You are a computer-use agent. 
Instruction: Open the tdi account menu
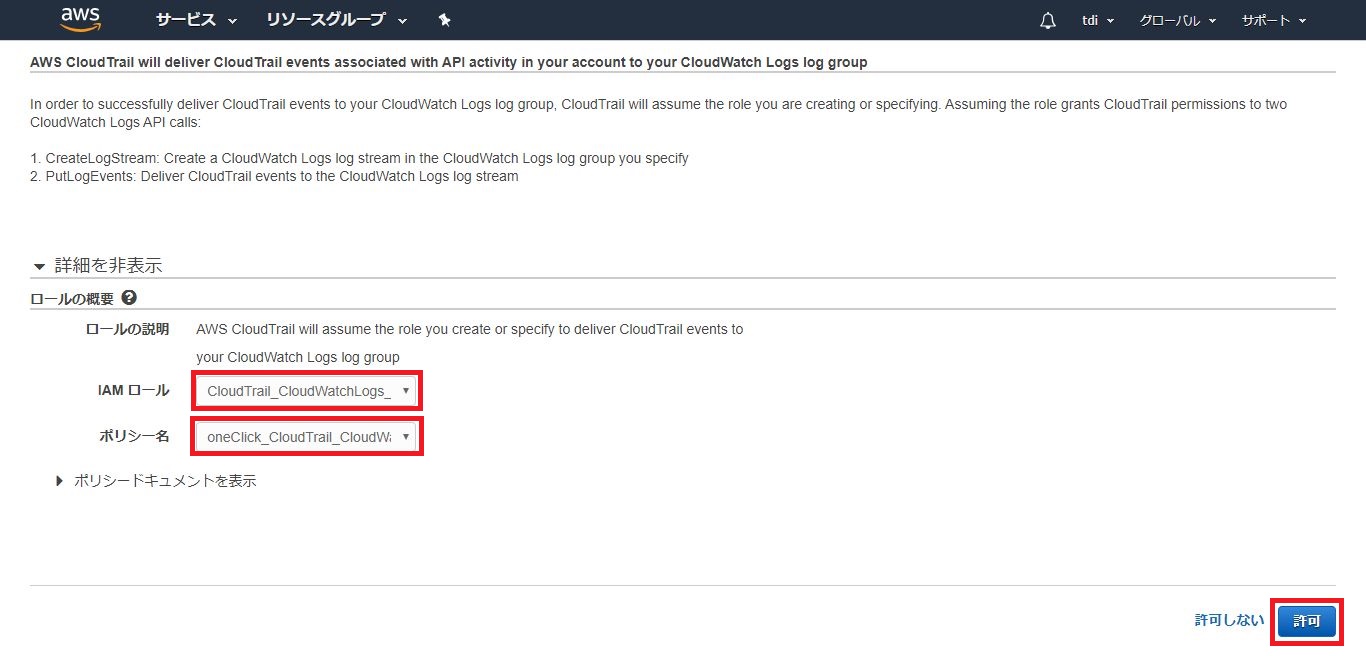click(x=1097, y=20)
